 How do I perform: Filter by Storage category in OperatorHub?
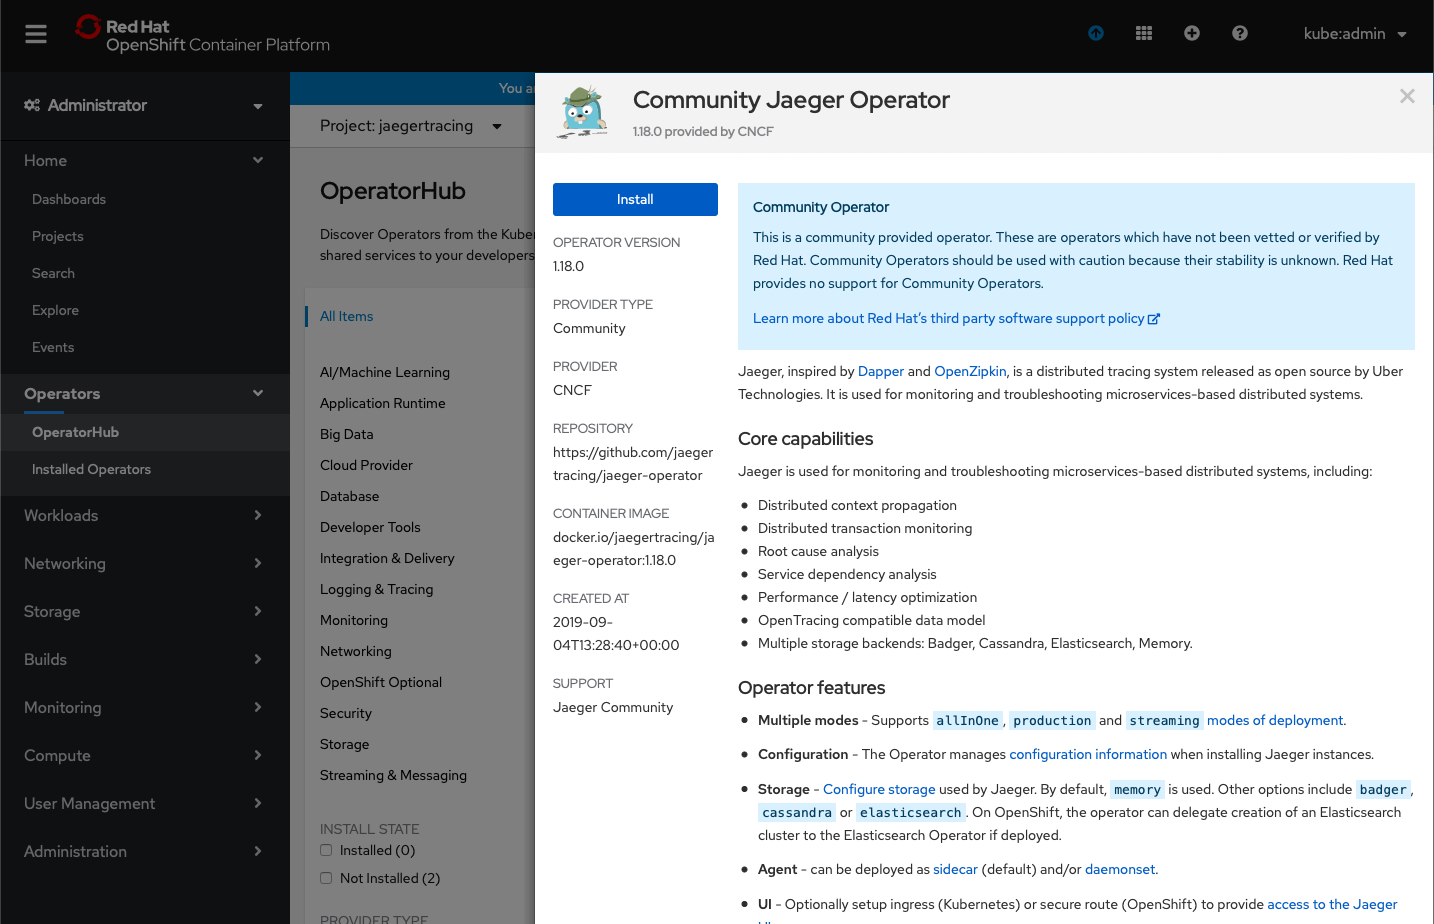point(344,744)
